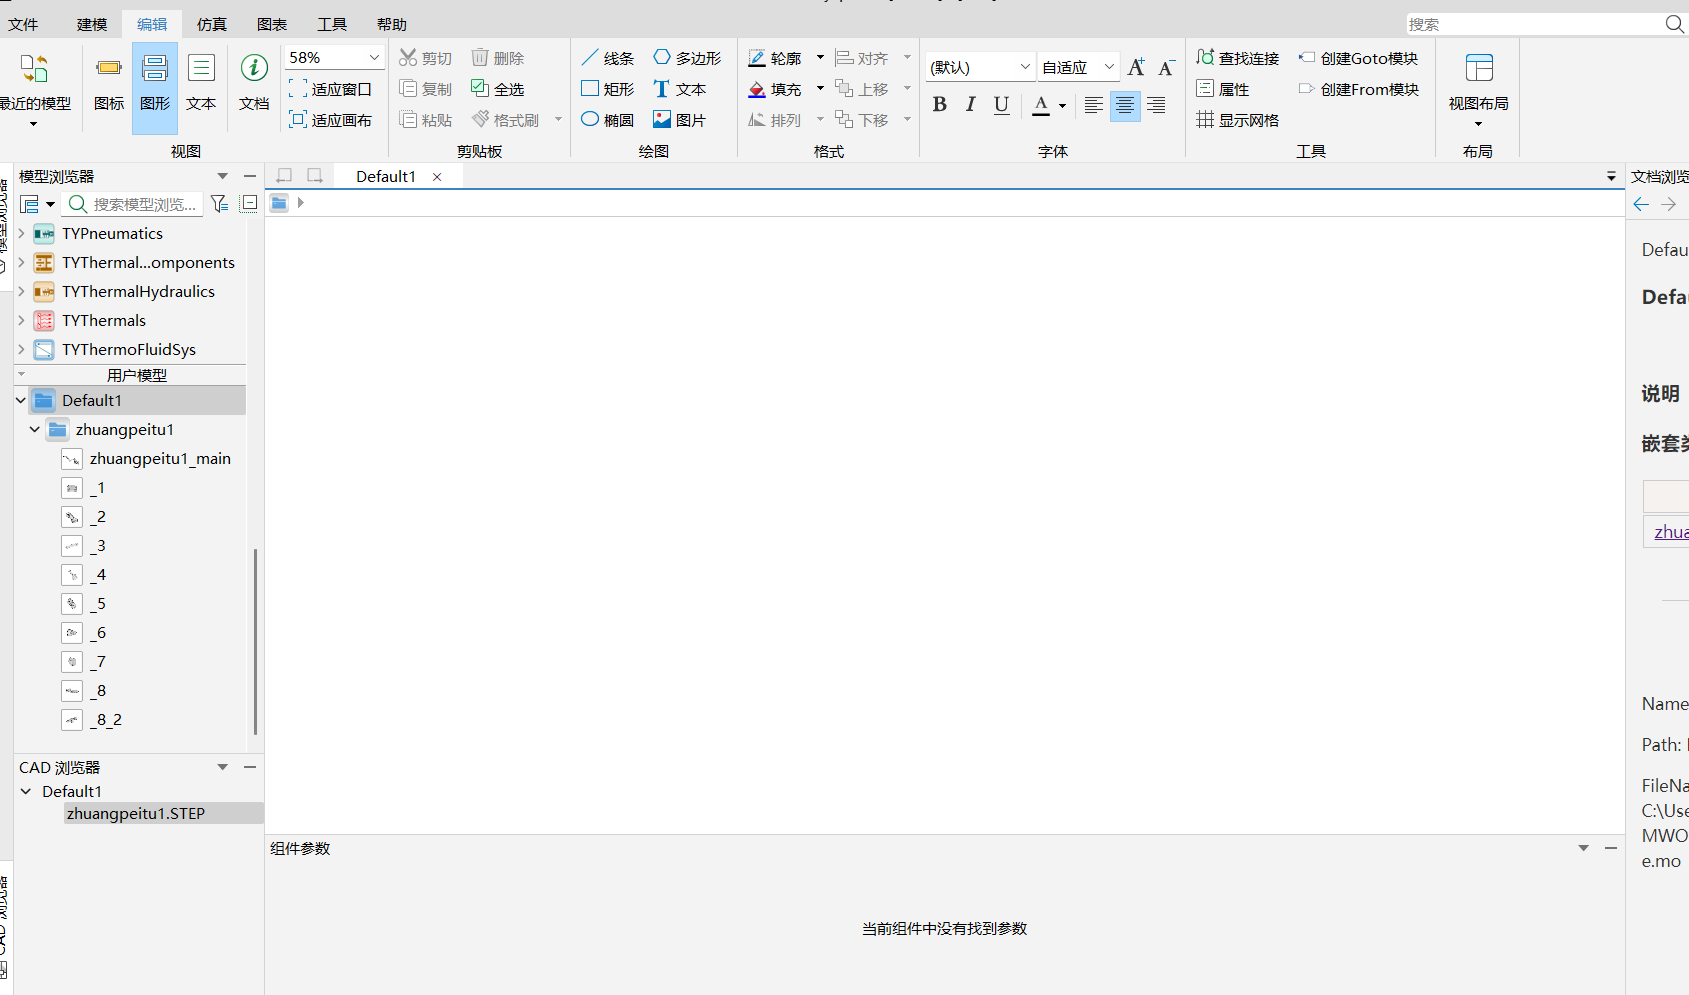
Task: Click the font color A swatch
Action: [1041, 105]
